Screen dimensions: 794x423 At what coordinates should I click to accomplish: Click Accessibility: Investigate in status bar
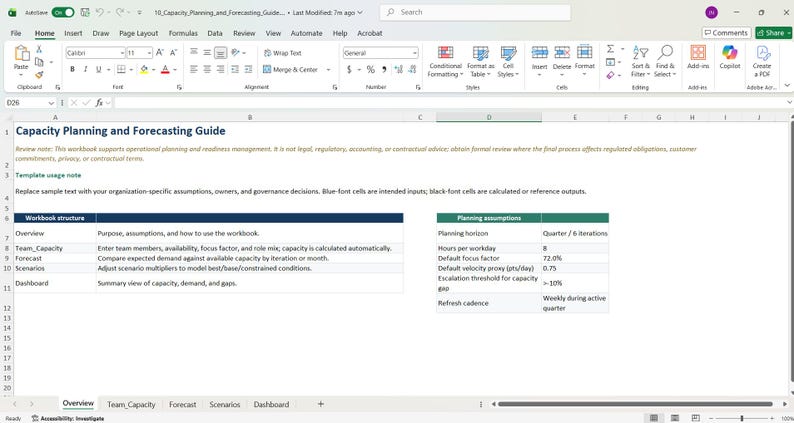[68, 418]
